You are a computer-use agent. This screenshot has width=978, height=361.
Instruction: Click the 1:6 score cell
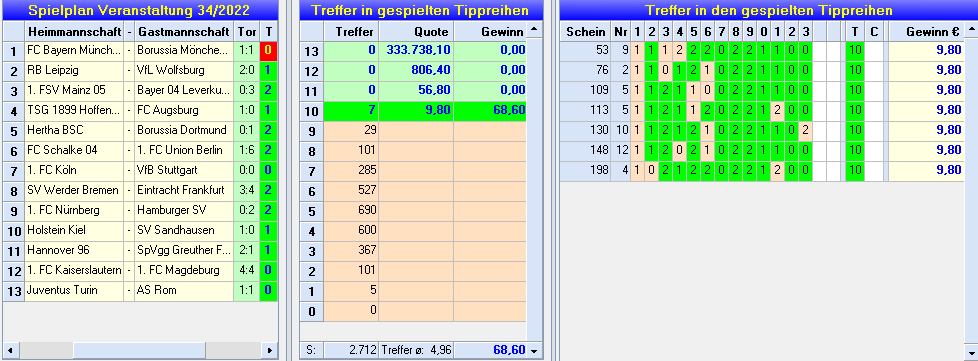click(246, 150)
